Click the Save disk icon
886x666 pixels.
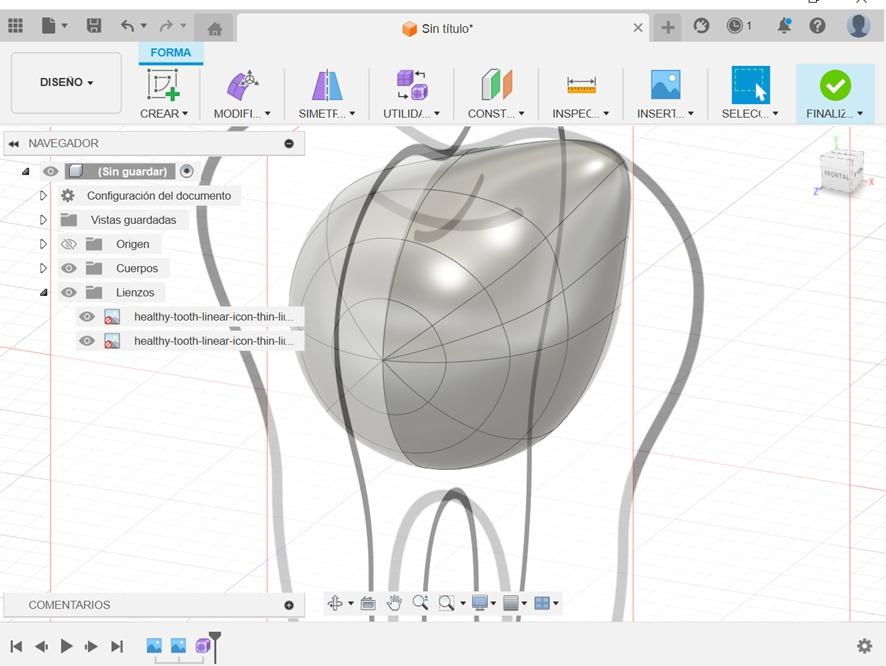[x=94, y=26]
